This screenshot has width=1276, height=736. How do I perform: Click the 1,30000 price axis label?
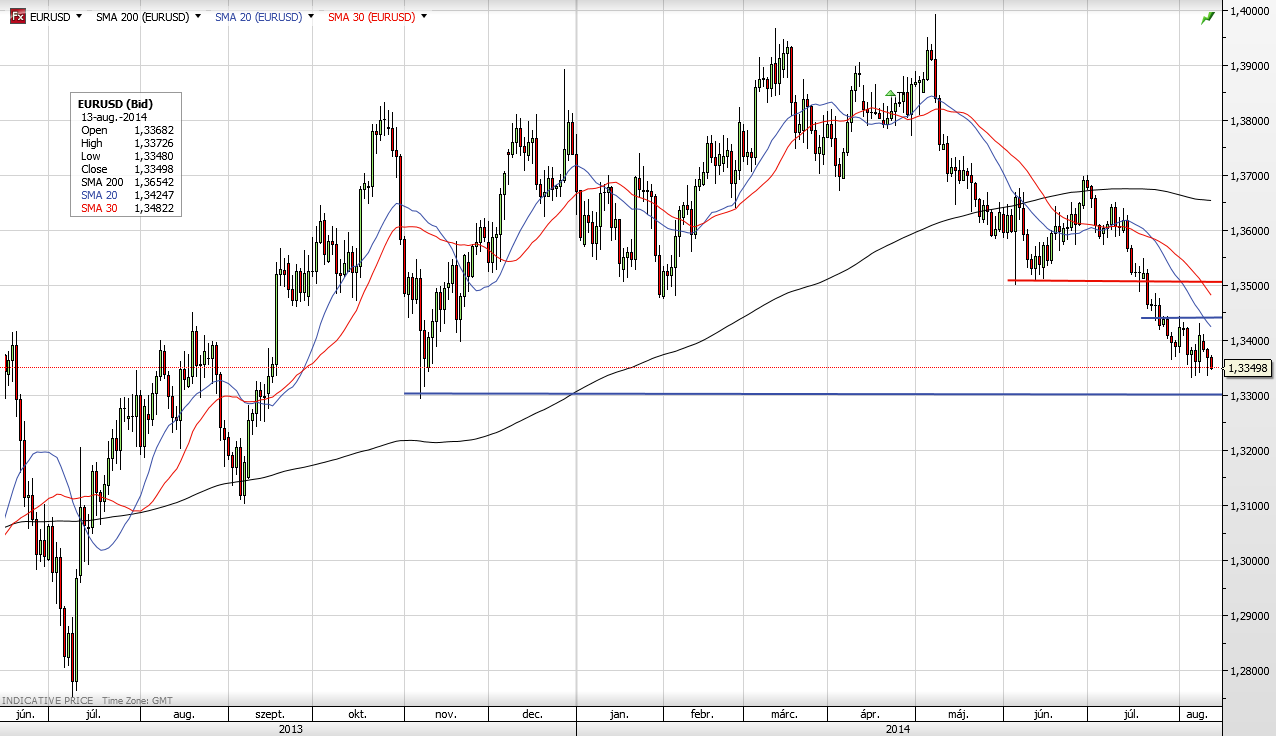[x=1249, y=561]
